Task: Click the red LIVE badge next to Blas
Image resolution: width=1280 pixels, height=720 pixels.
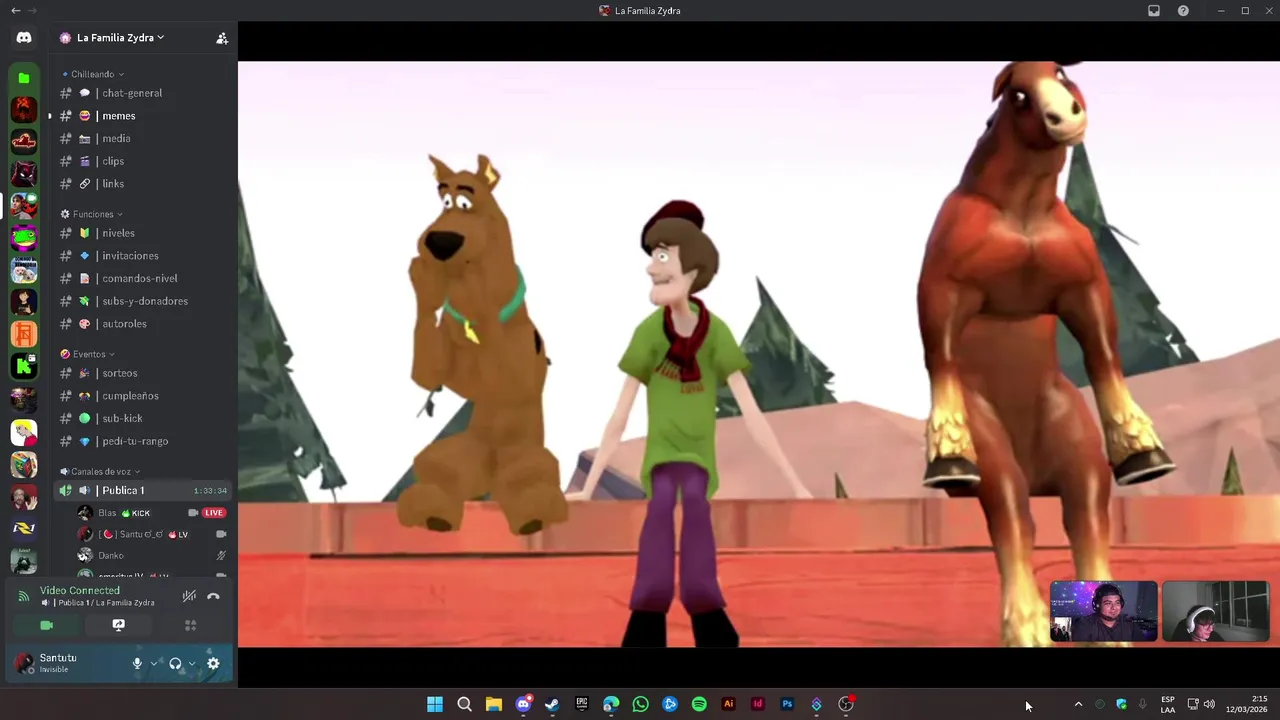Action: (x=214, y=513)
